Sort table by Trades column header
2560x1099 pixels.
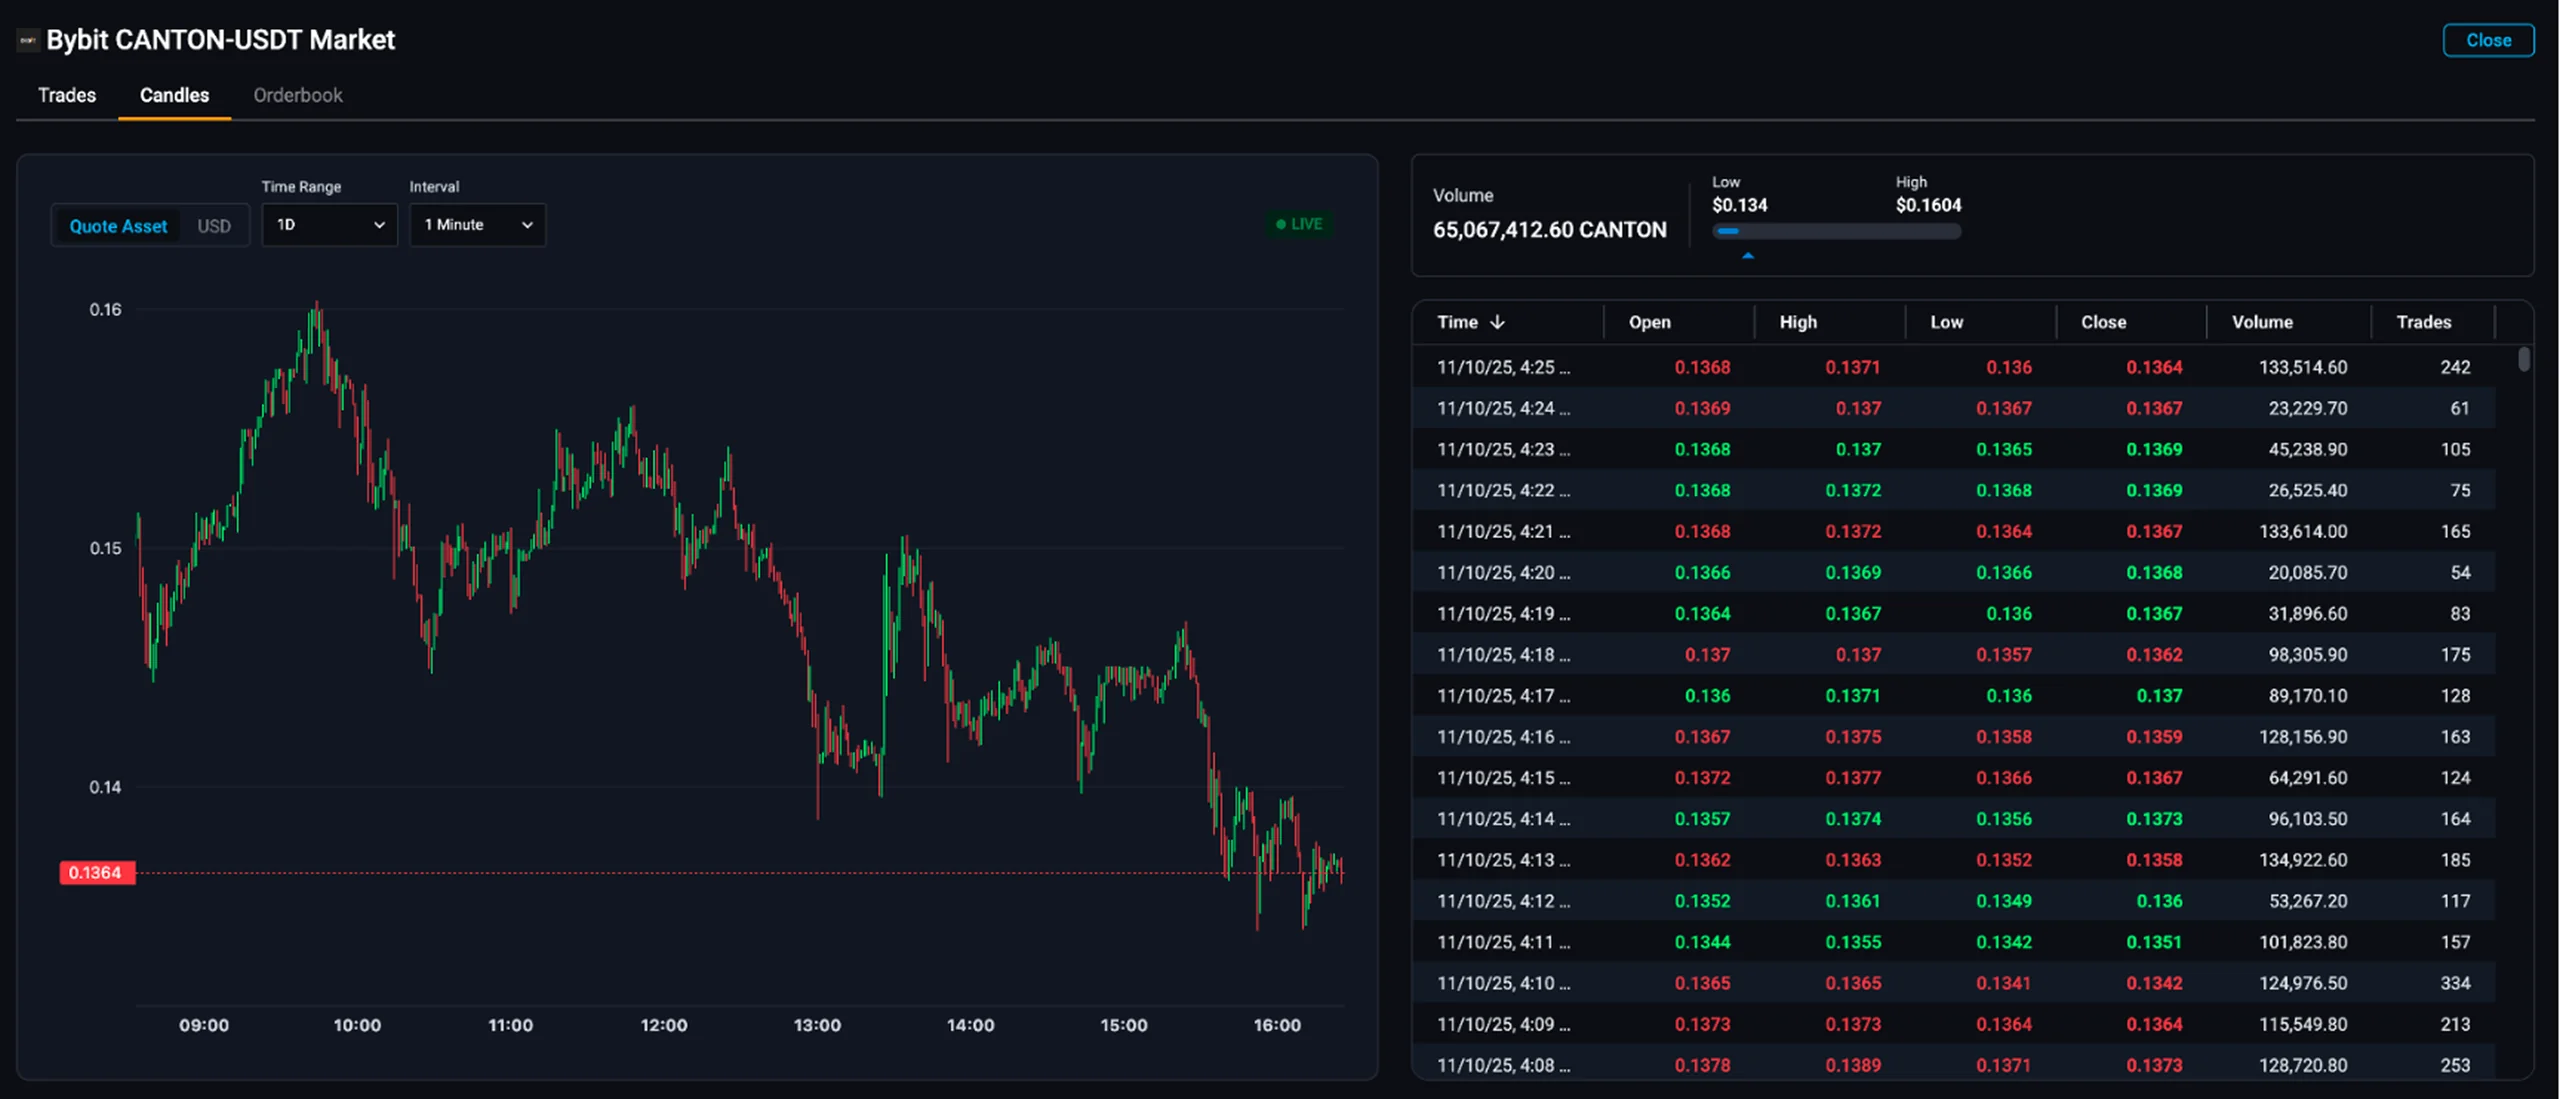2423,322
